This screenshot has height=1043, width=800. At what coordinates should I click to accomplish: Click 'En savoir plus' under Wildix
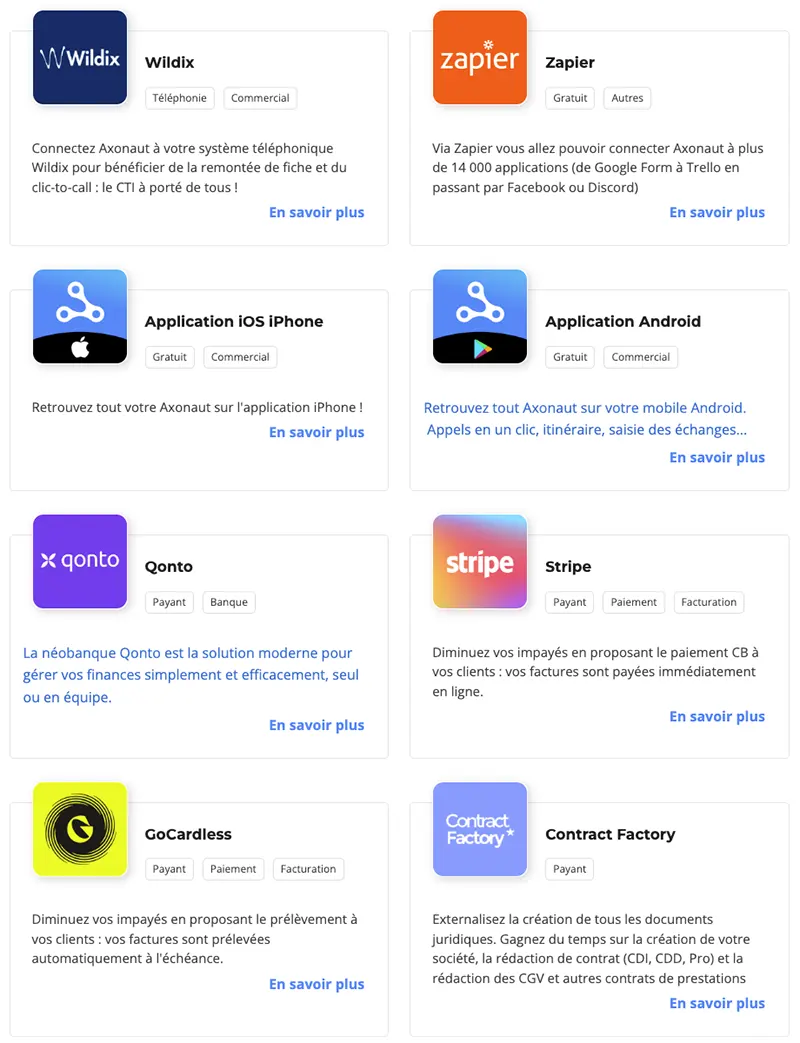point(317,212)
